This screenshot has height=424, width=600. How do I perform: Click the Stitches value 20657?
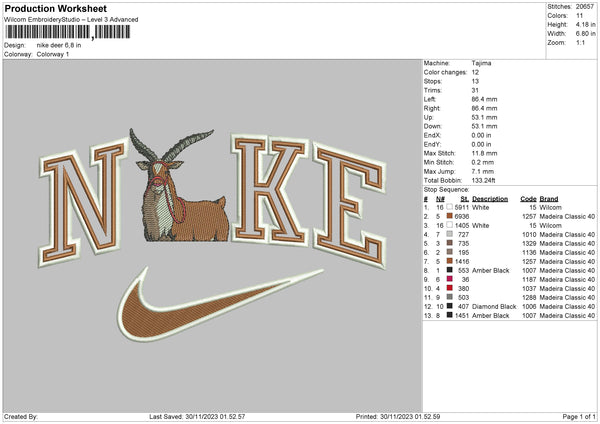pos(585,7)
